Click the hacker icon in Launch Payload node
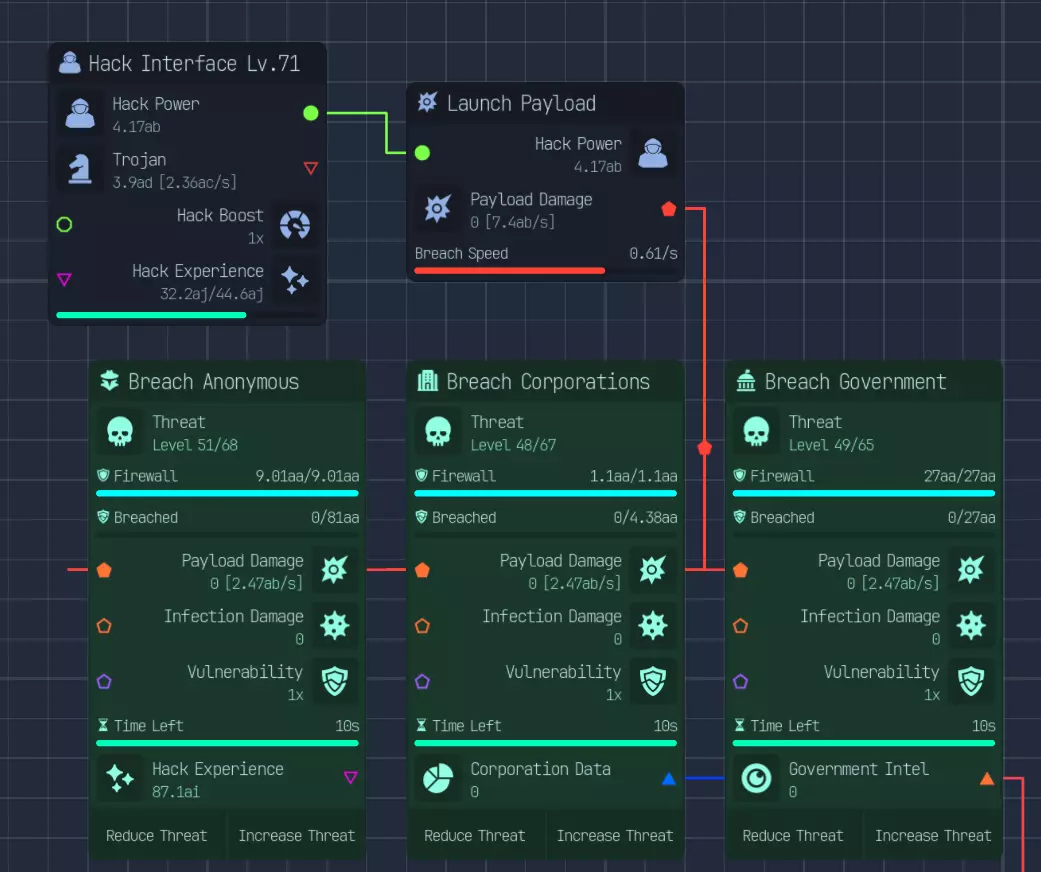This screenshot has height=872, width=1041. (653, 153)
